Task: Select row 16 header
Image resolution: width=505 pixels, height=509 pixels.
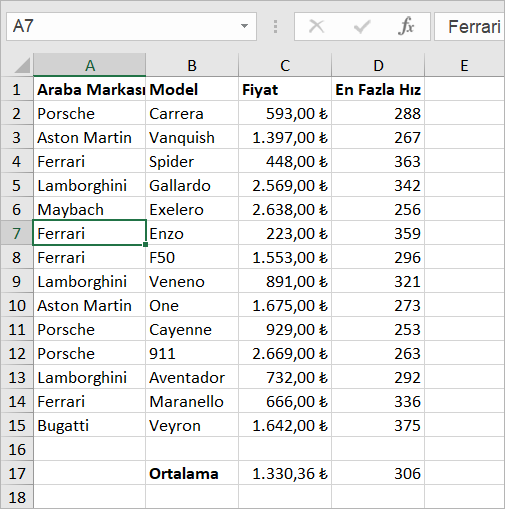Action: coord(17,449)
